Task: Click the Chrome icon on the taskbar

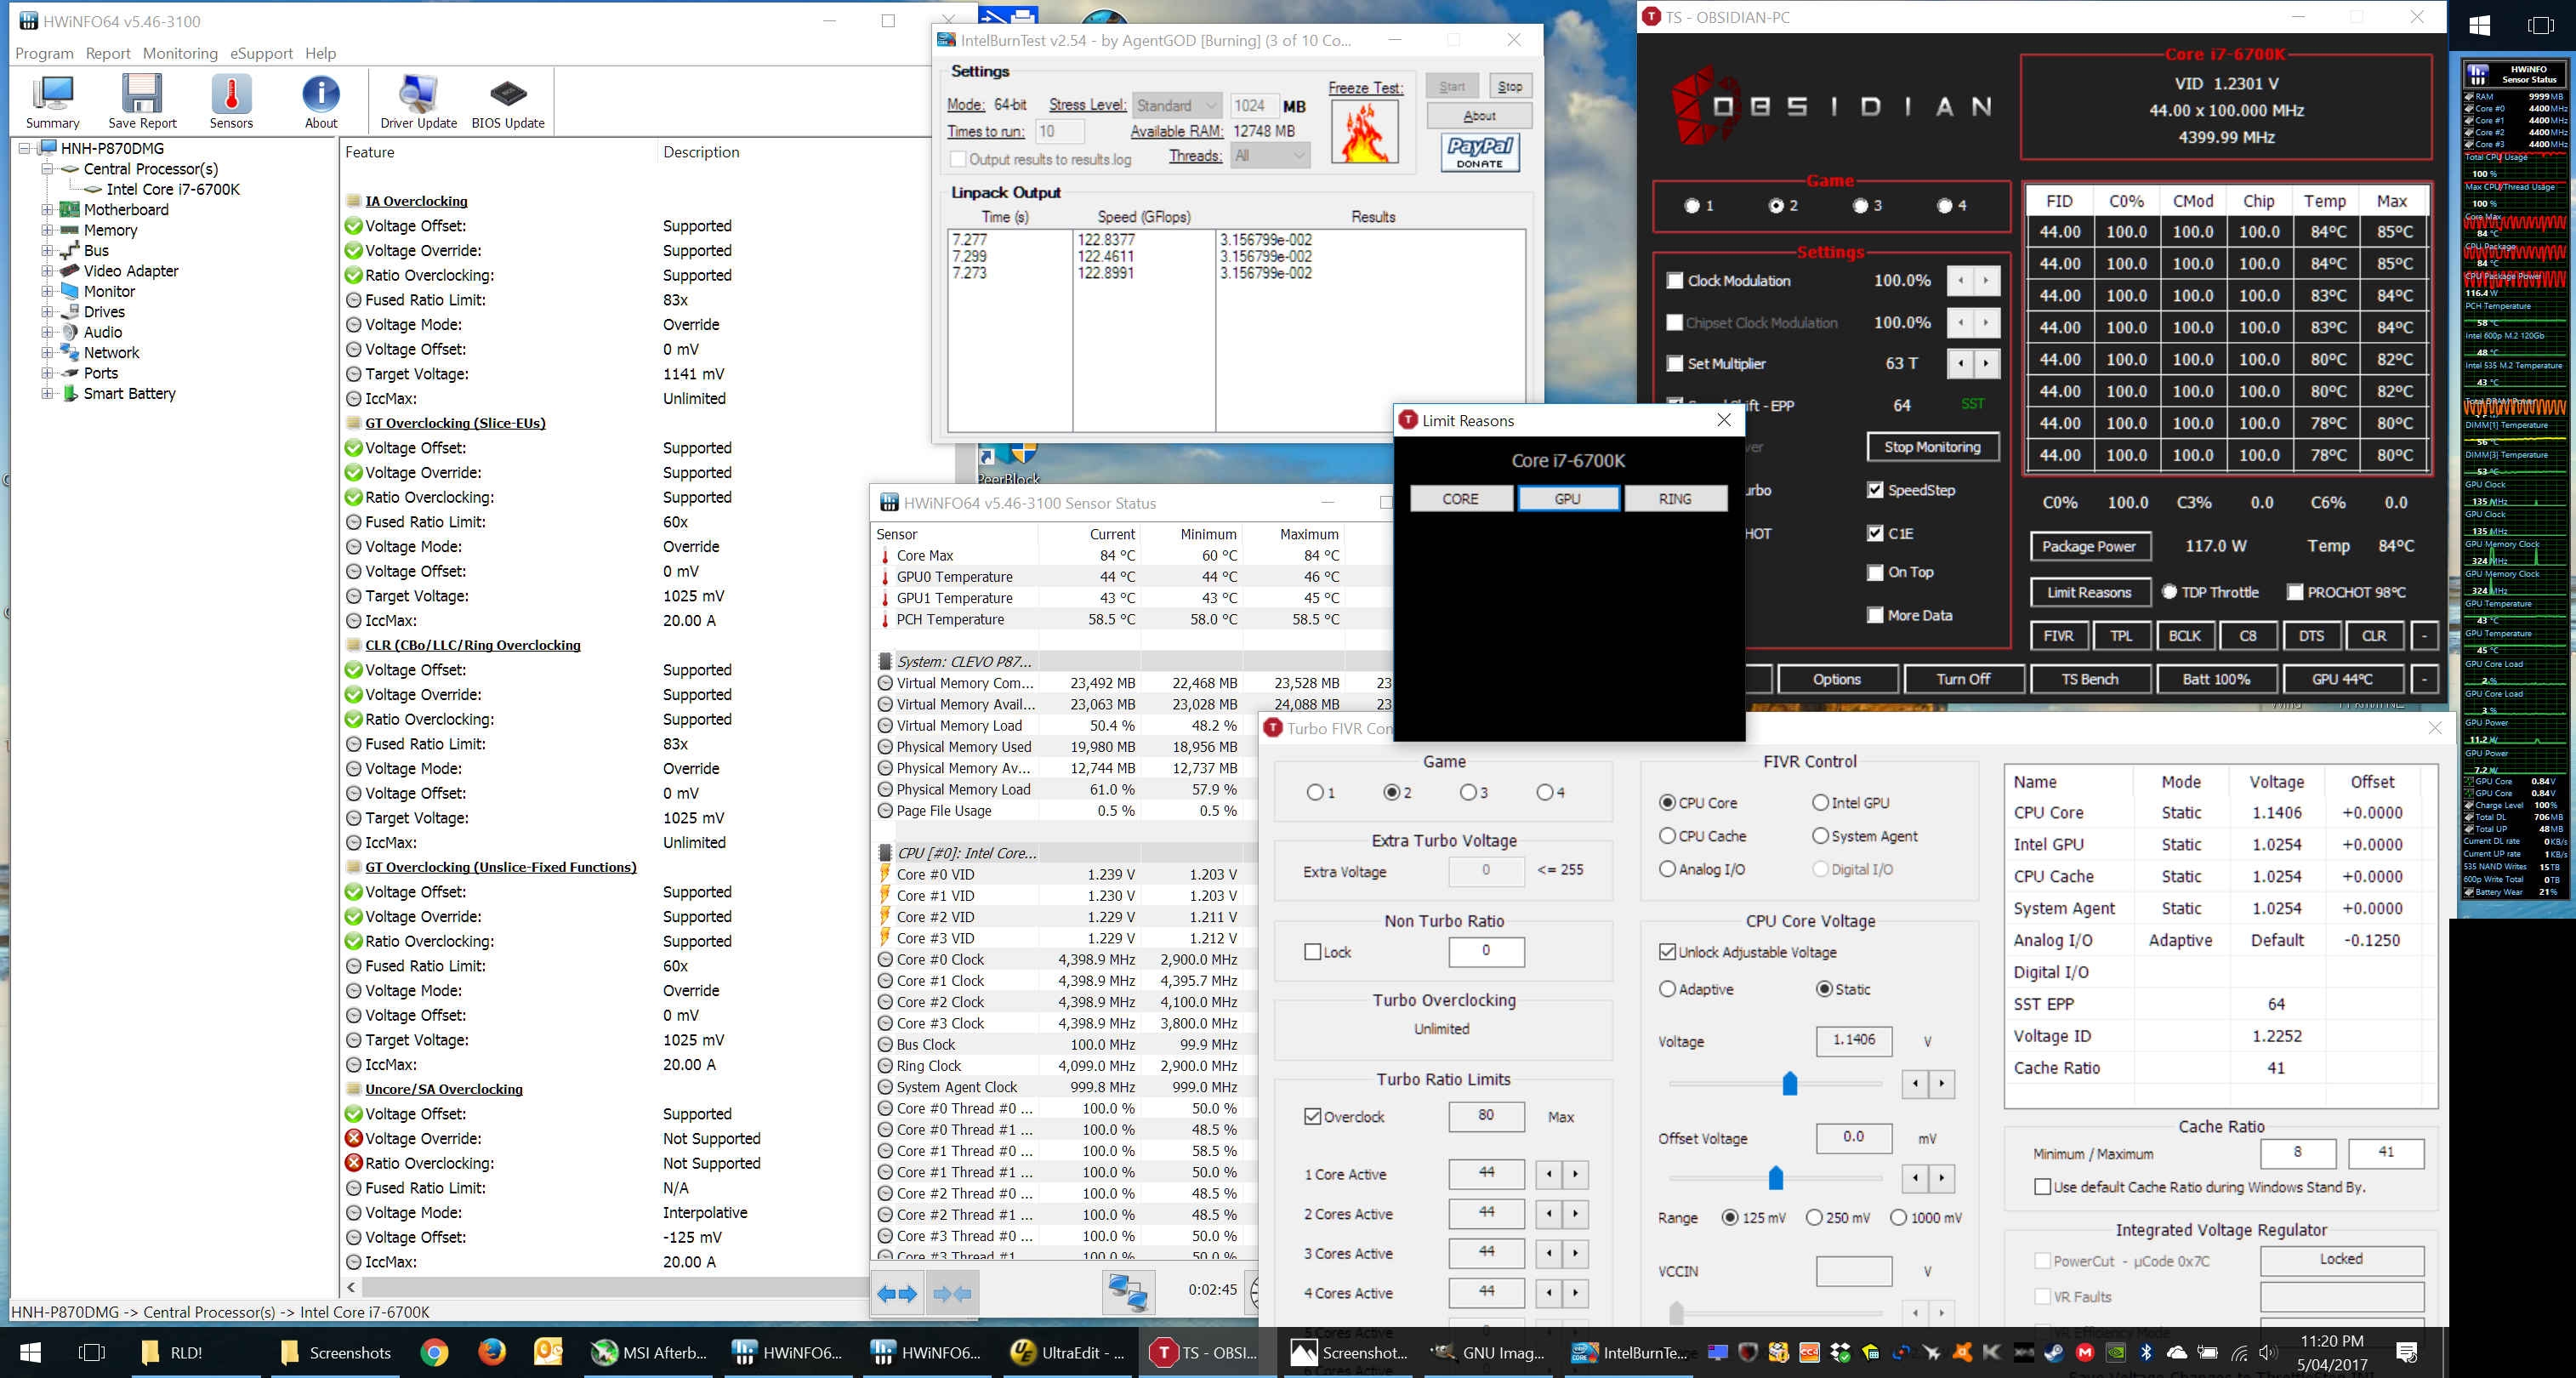Action: (x=434, y=1352)
